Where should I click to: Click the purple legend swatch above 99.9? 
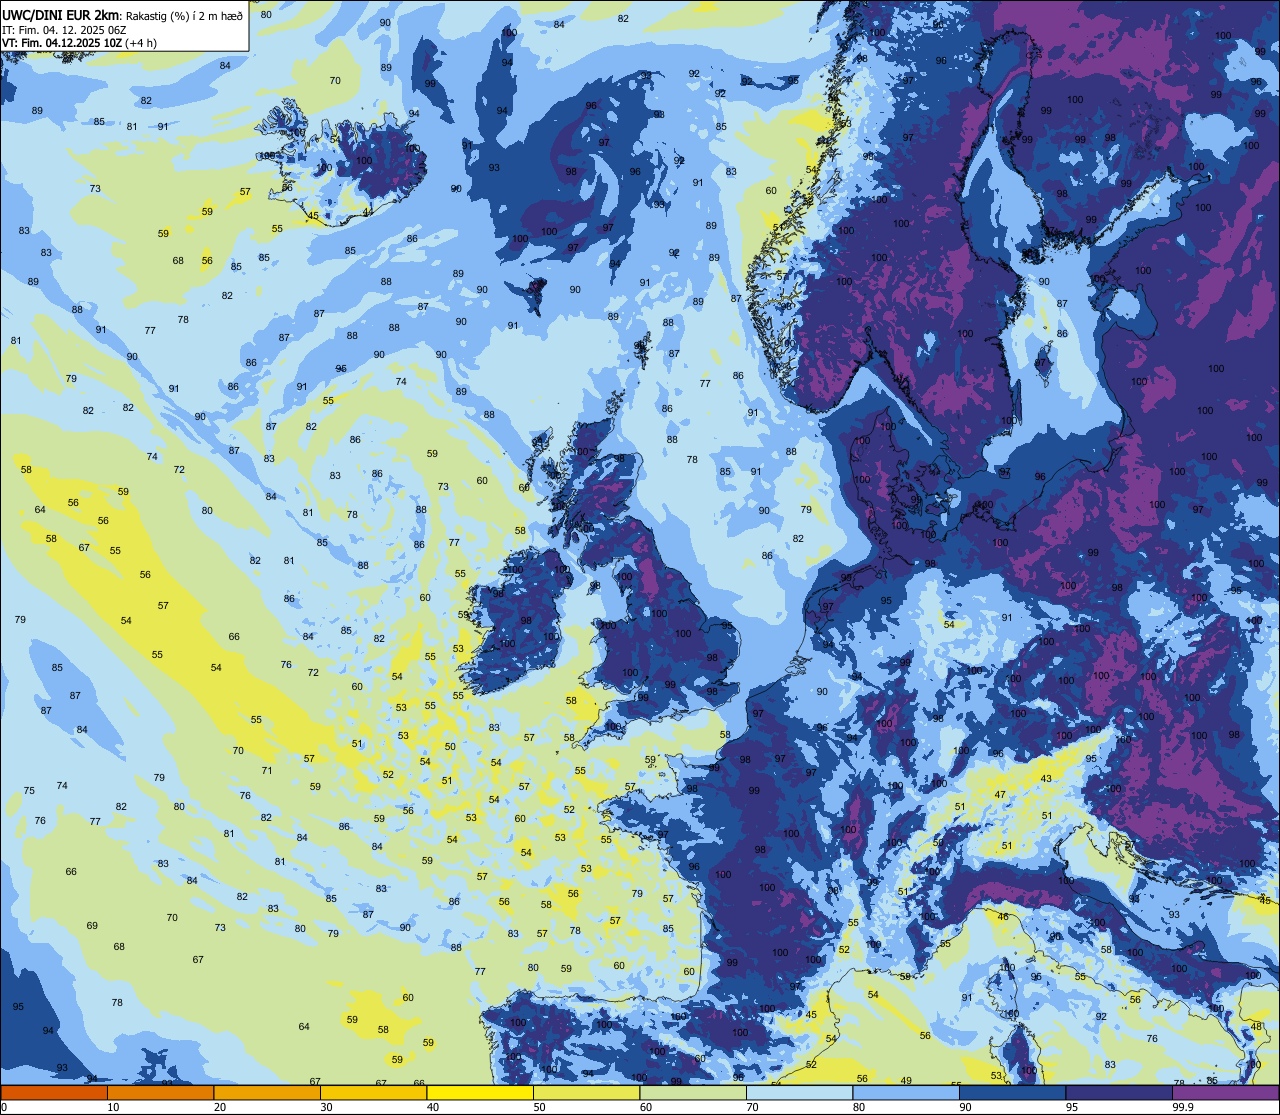click(1225, 1092)
